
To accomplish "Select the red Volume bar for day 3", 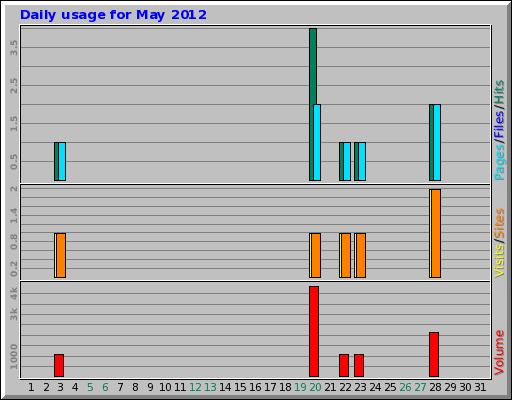I will point(59,366).
